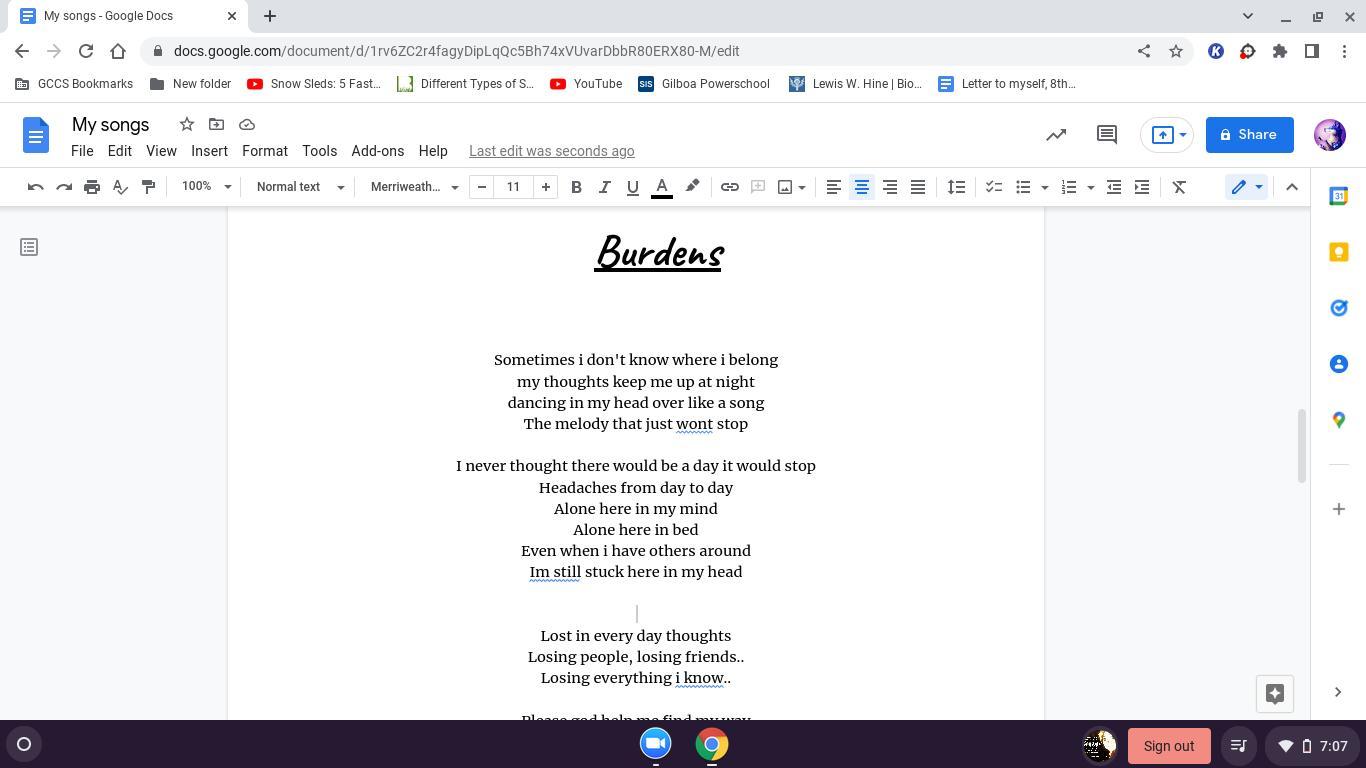Click the document vertical scrollbar
This screenshot has height=768, width=1366.
[1301, 445]
